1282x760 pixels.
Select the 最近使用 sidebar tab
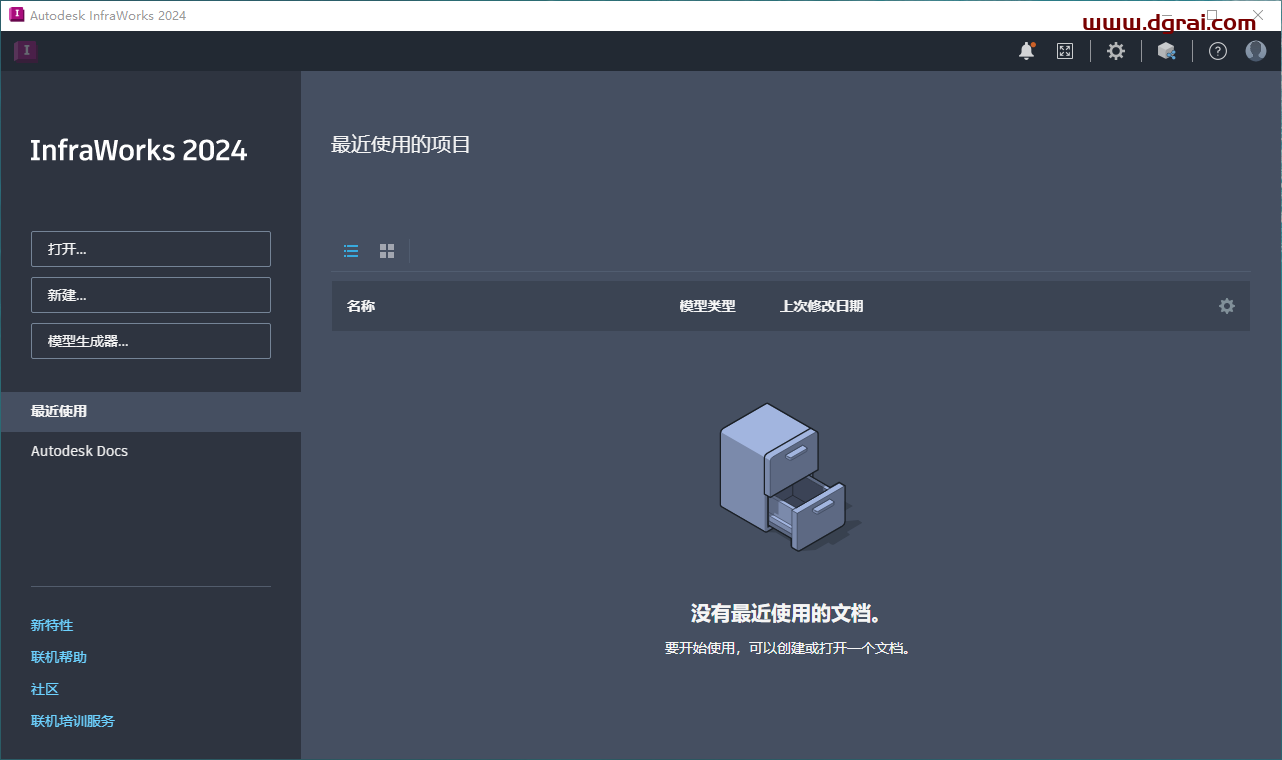tap(151, 411)
